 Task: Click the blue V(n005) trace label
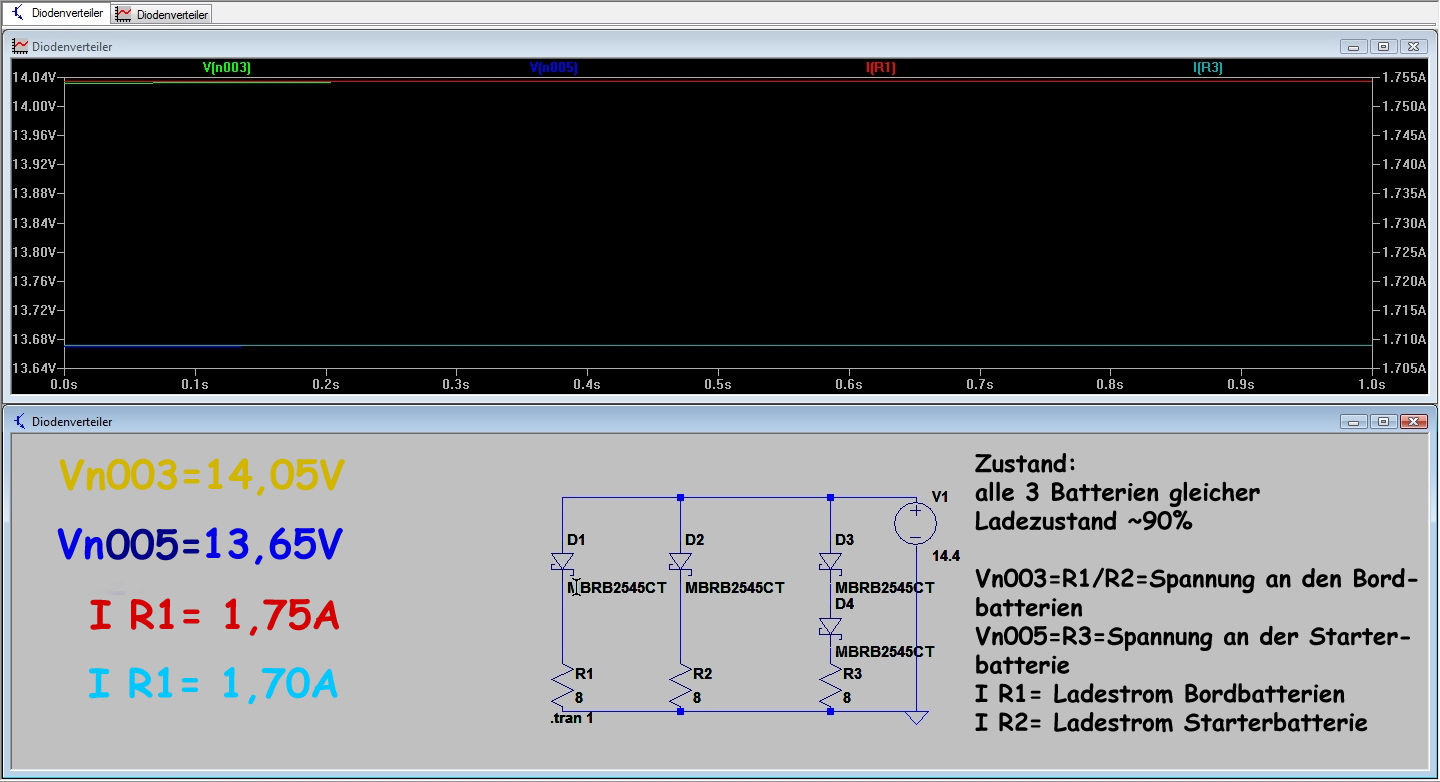[x=553, y=68]
